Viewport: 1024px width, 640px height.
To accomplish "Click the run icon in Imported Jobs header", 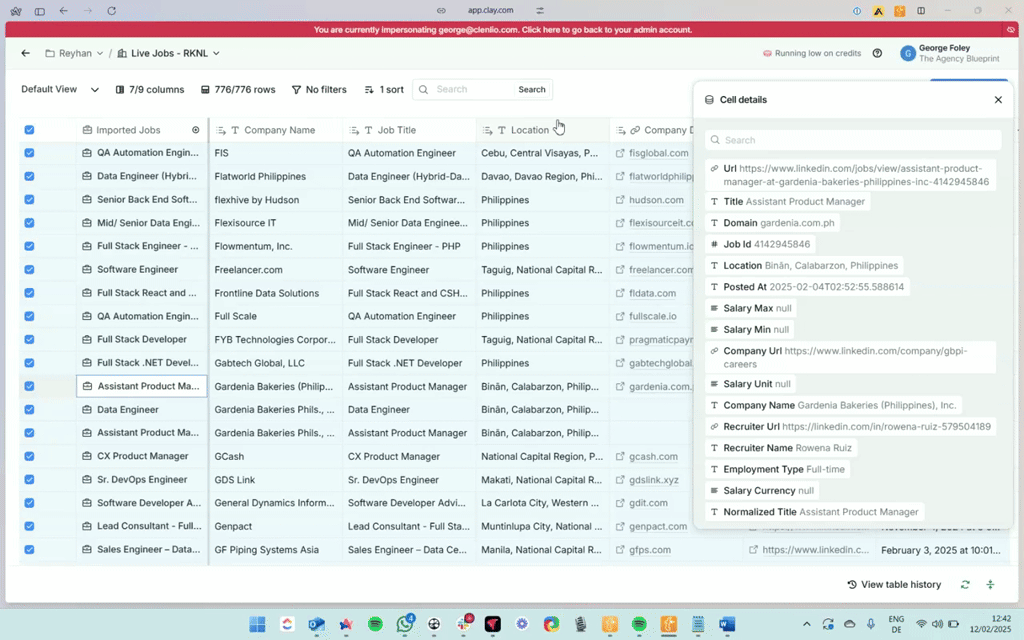I will coord(196,130).
